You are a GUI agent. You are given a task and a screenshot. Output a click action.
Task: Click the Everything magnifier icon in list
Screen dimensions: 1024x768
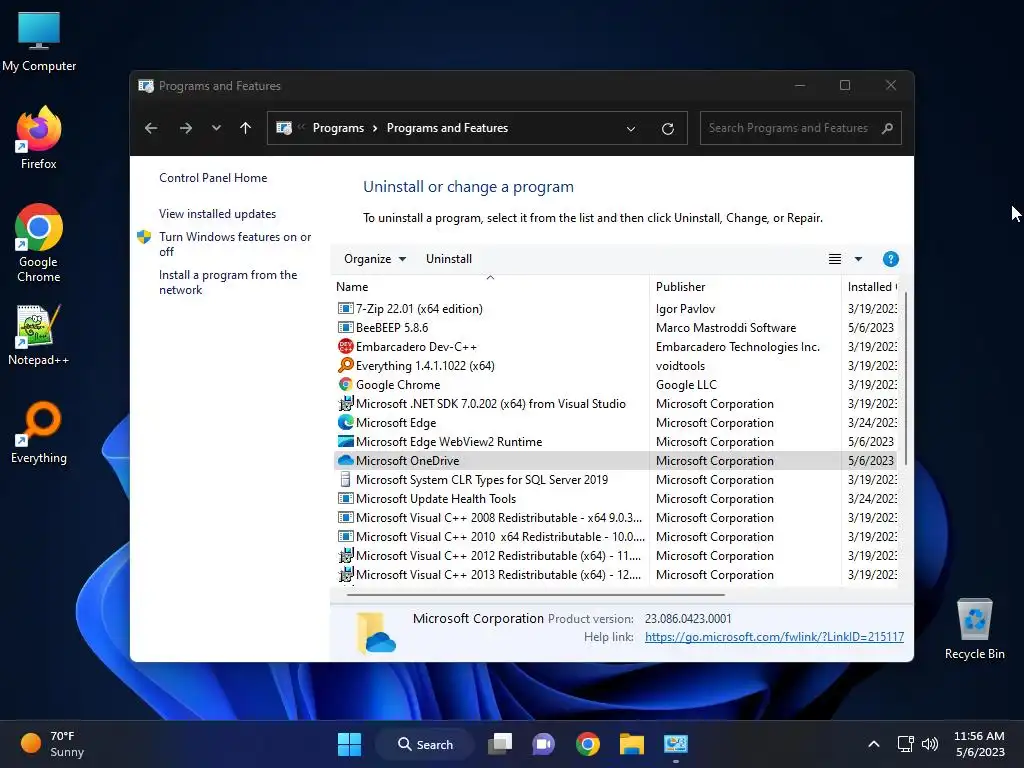[345, 365]
